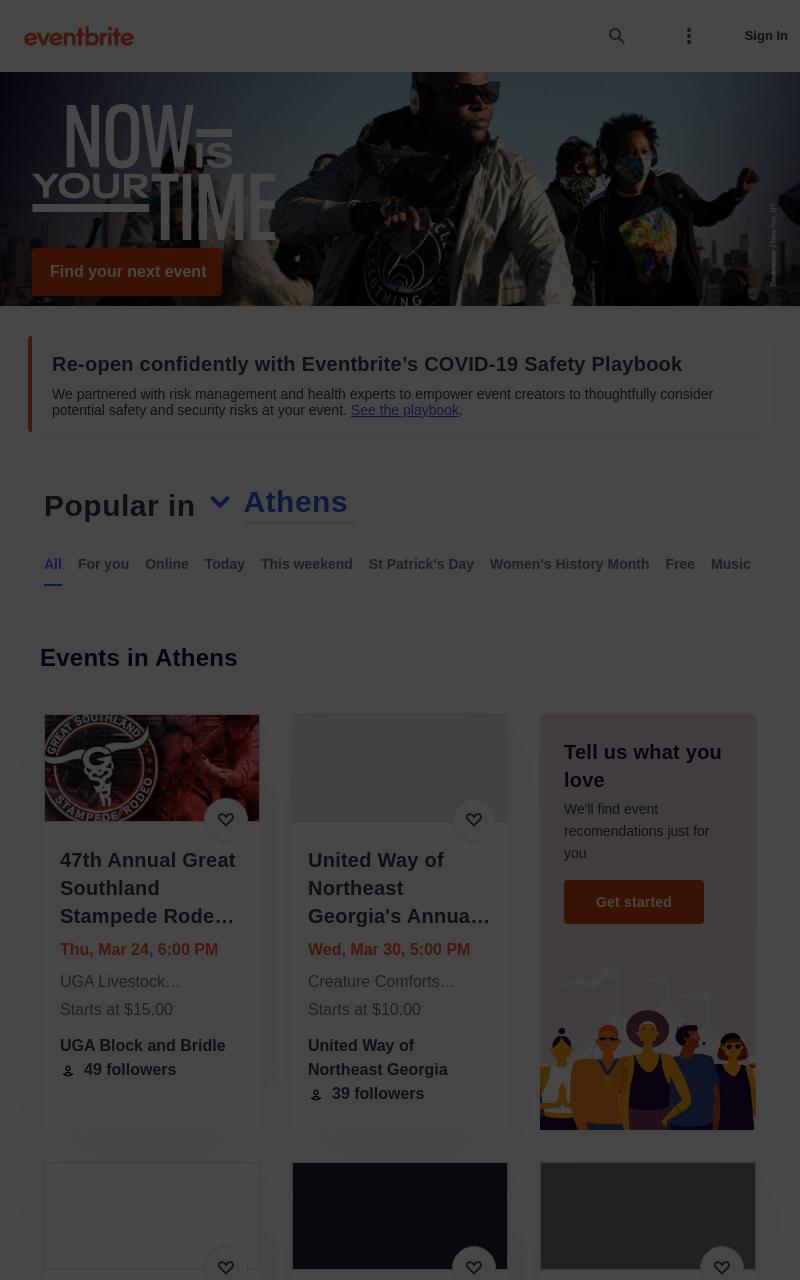This screenshot has width=800, height=1280.
Task: Favorite the bottom-middle dark event card
Action: 474,1266
